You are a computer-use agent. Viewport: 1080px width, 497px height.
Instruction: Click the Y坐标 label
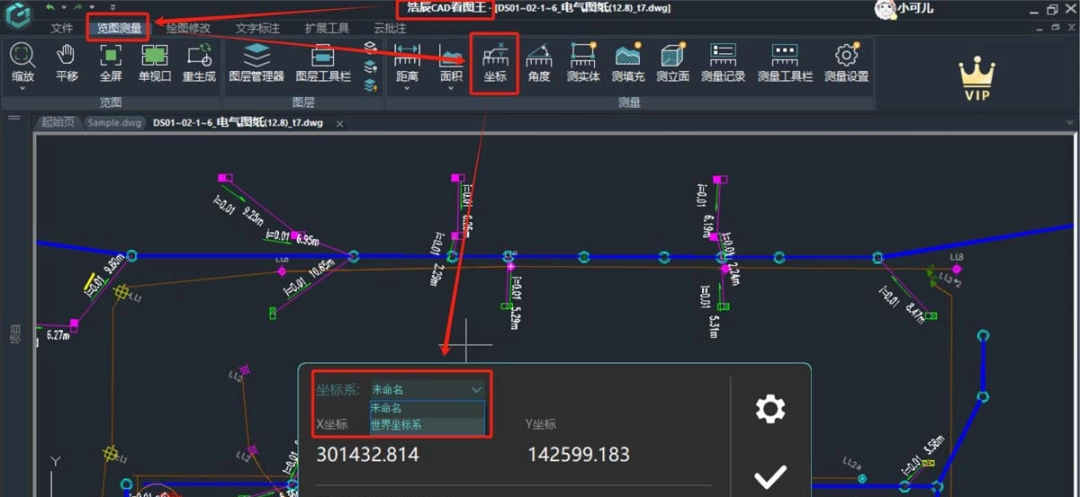(541, 424)
